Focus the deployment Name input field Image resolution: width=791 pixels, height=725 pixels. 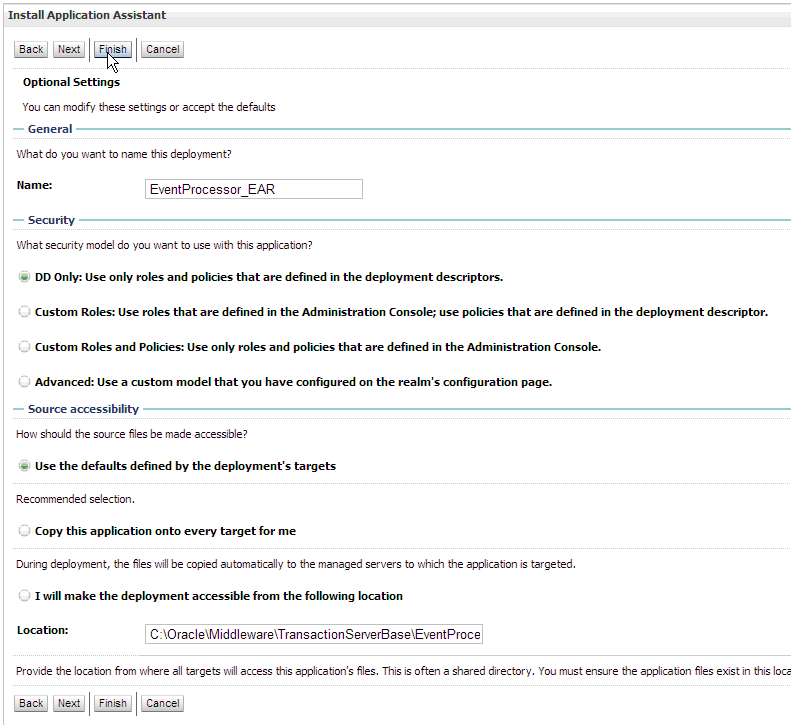[x=254, y=189]
